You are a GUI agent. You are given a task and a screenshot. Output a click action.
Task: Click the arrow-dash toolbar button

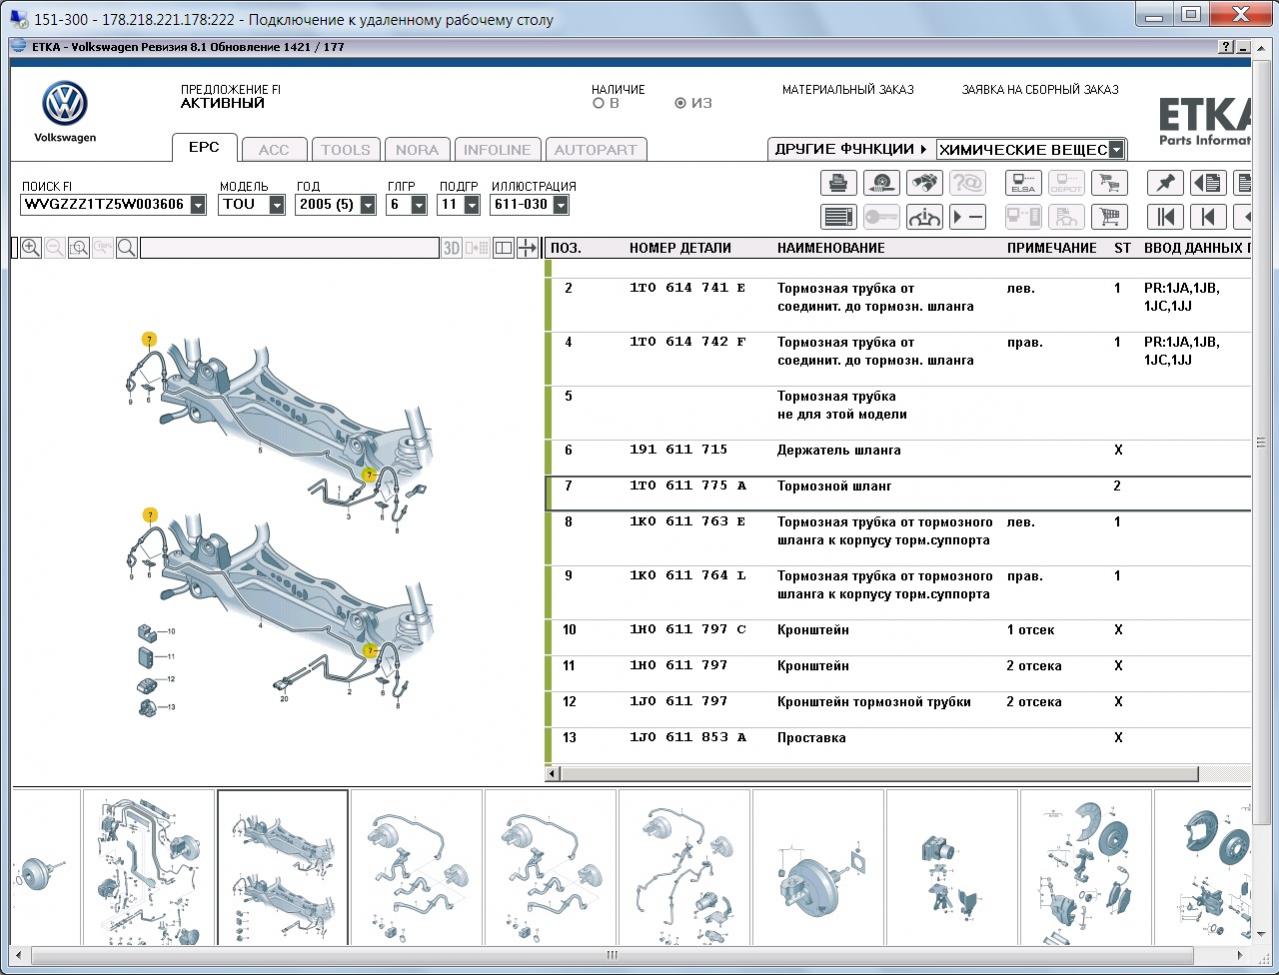(x=967, y=217)
